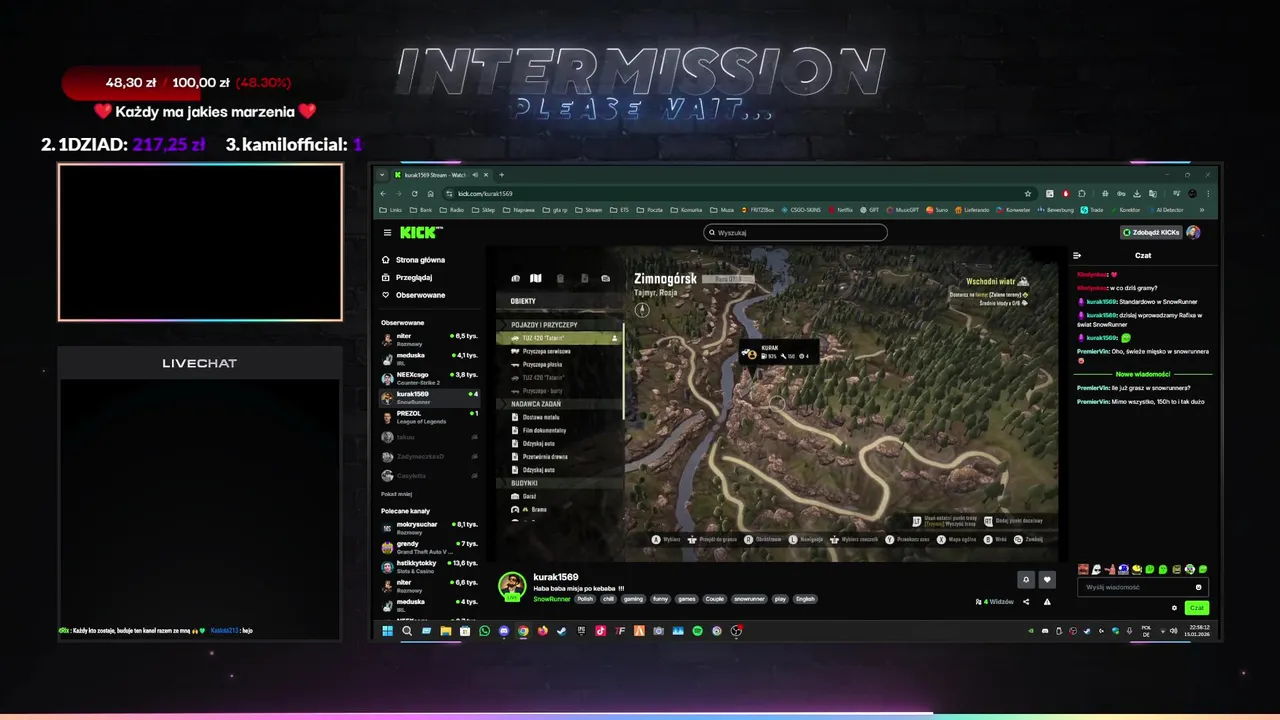1280x720 pixels.
Task: Click the report warning triangle icon
Action: (x=1047, y=602)
